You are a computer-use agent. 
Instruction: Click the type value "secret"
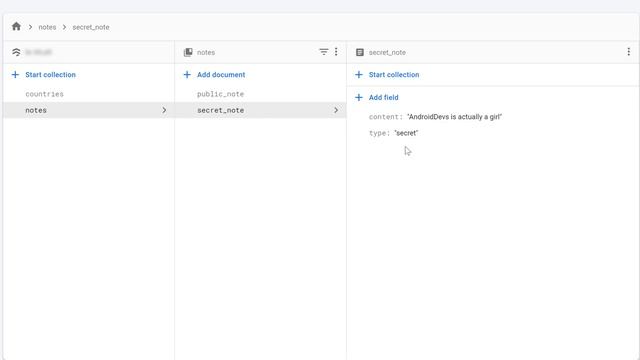(406, 133)
